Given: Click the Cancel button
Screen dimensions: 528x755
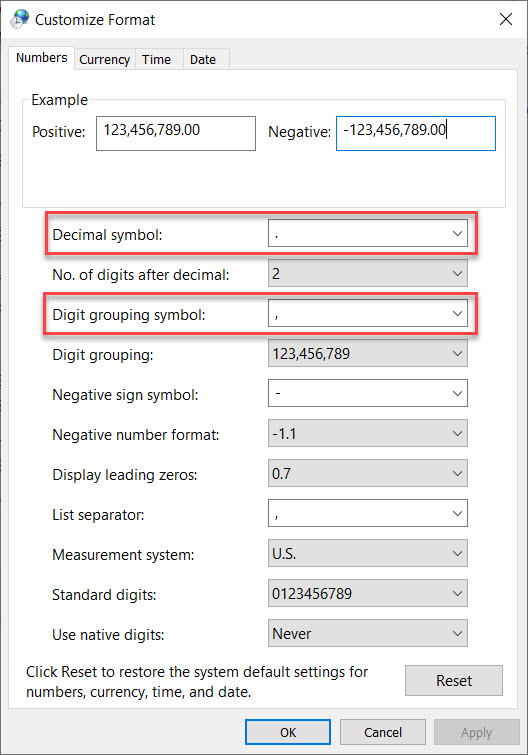Looking at the screenshot, I should coord(383,732).
